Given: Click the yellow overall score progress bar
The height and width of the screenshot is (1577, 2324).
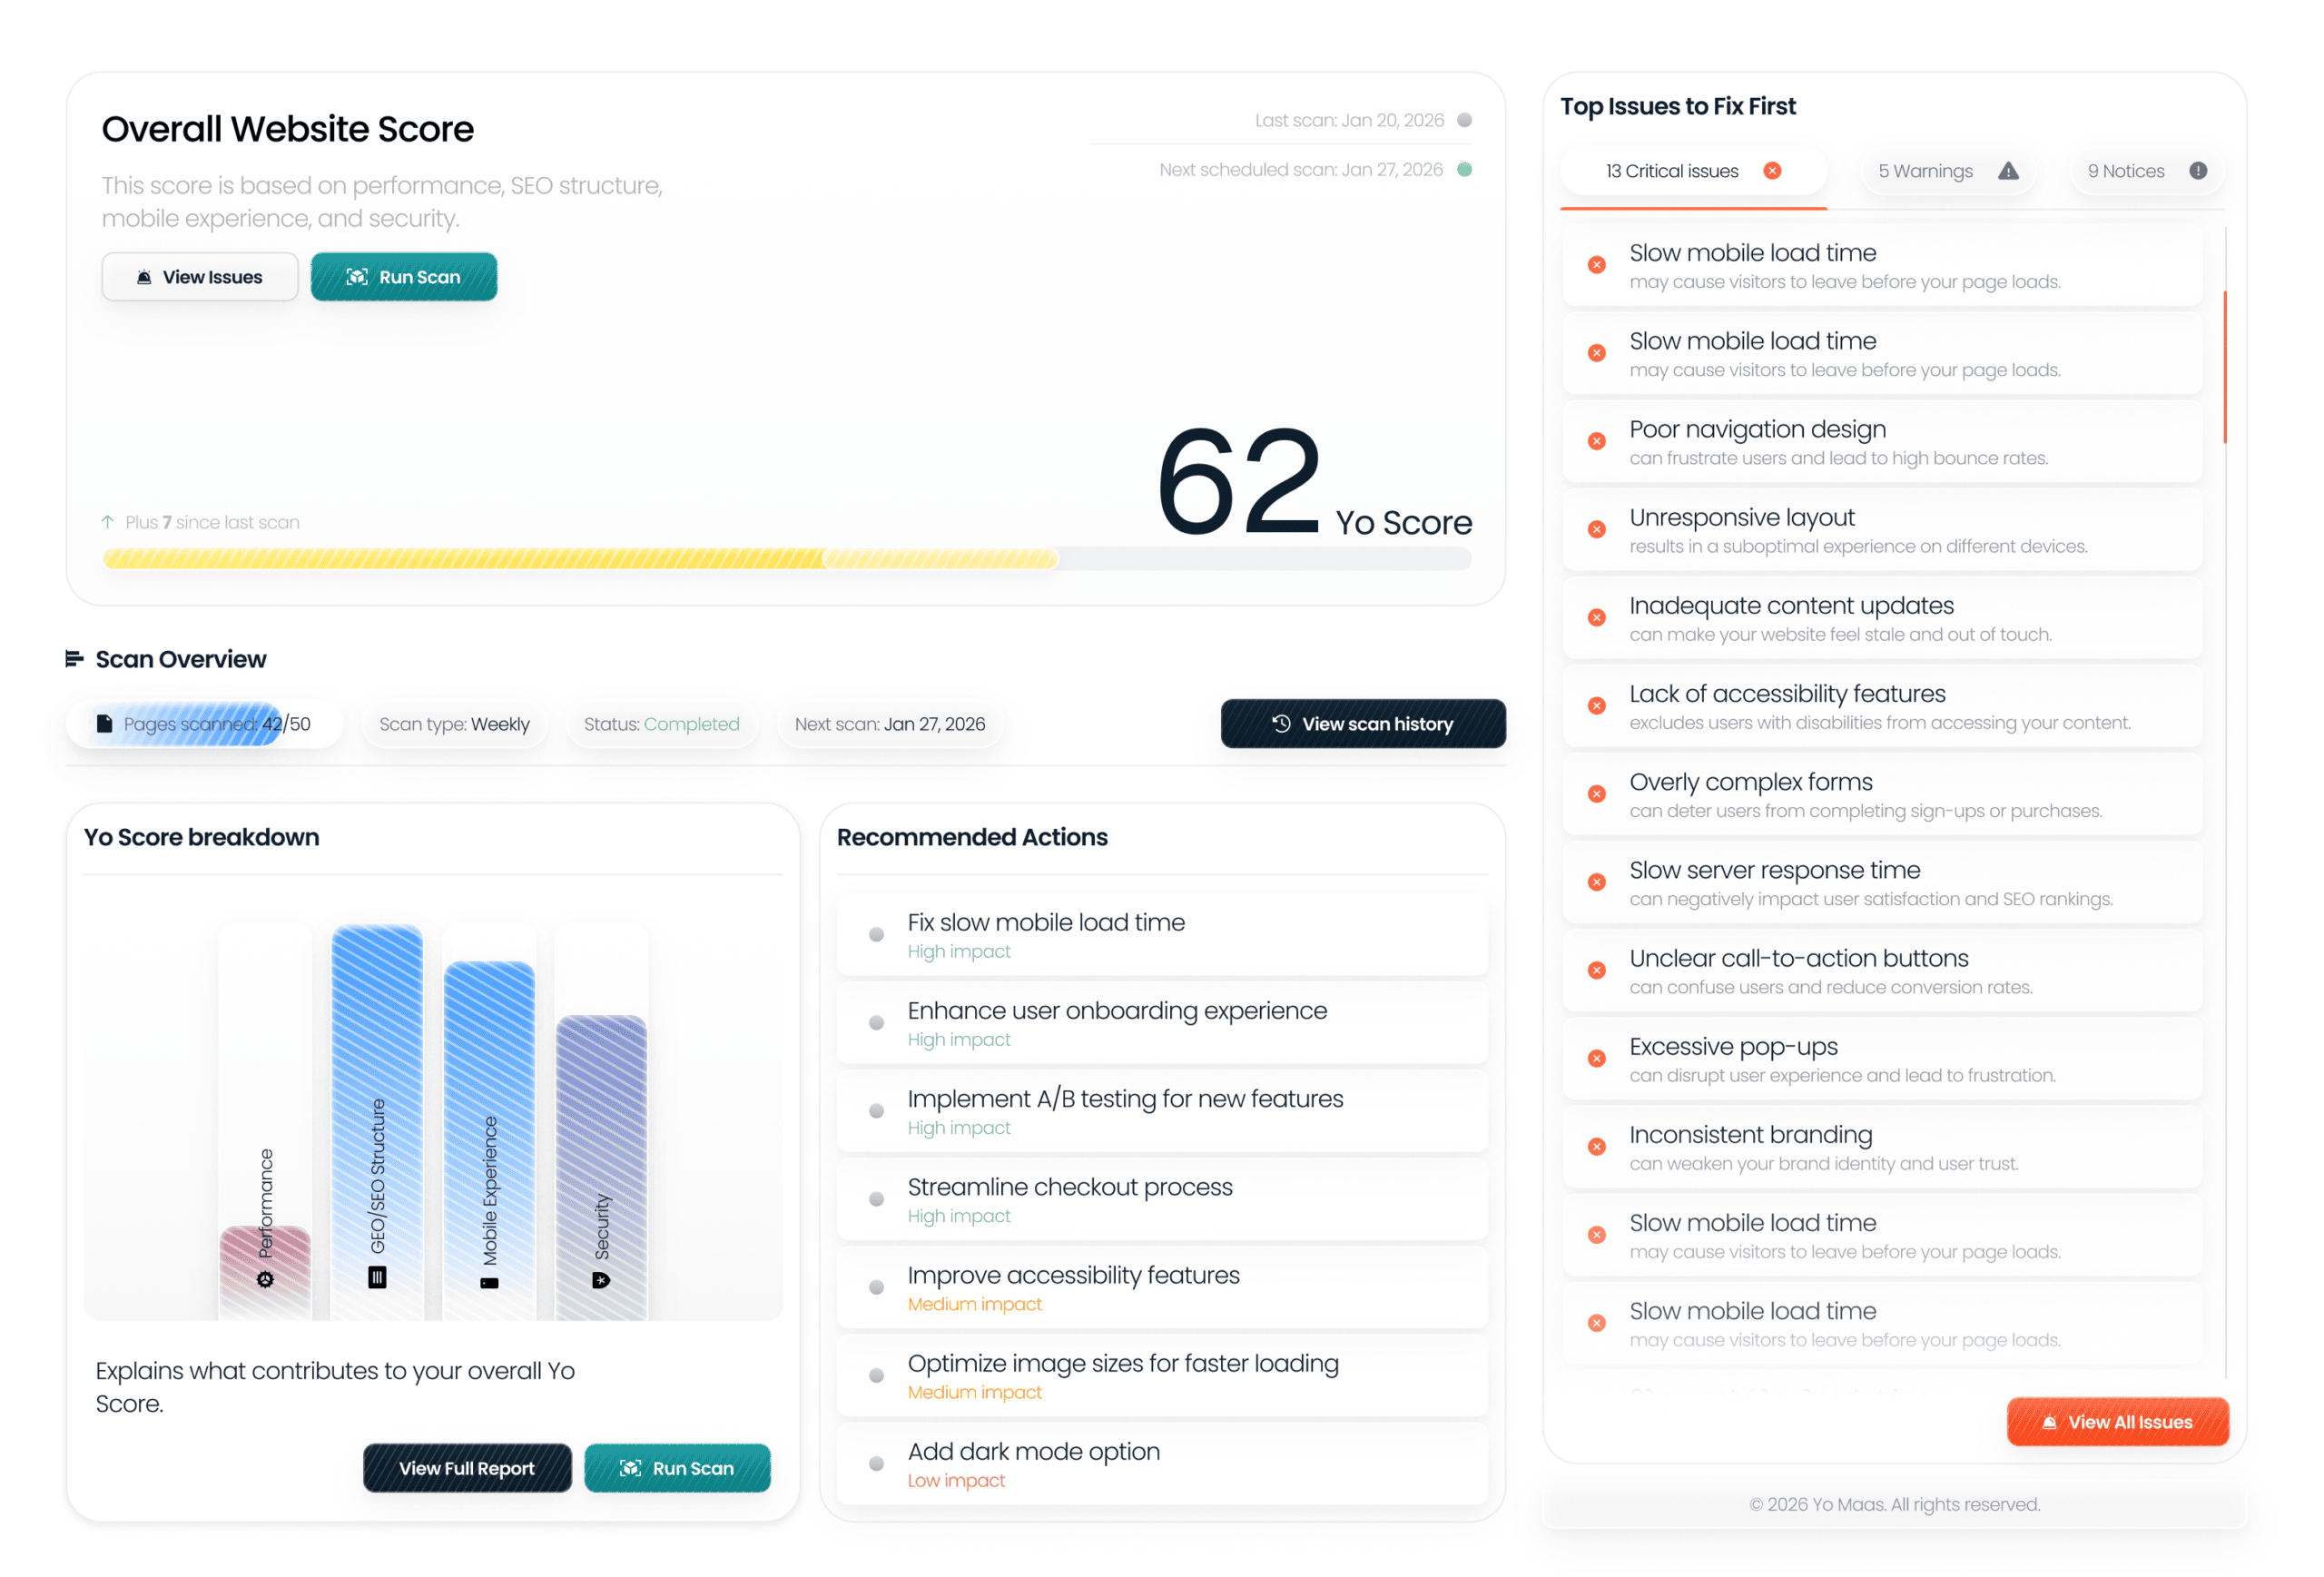Looking at the screenshot, I should (786, 557).
